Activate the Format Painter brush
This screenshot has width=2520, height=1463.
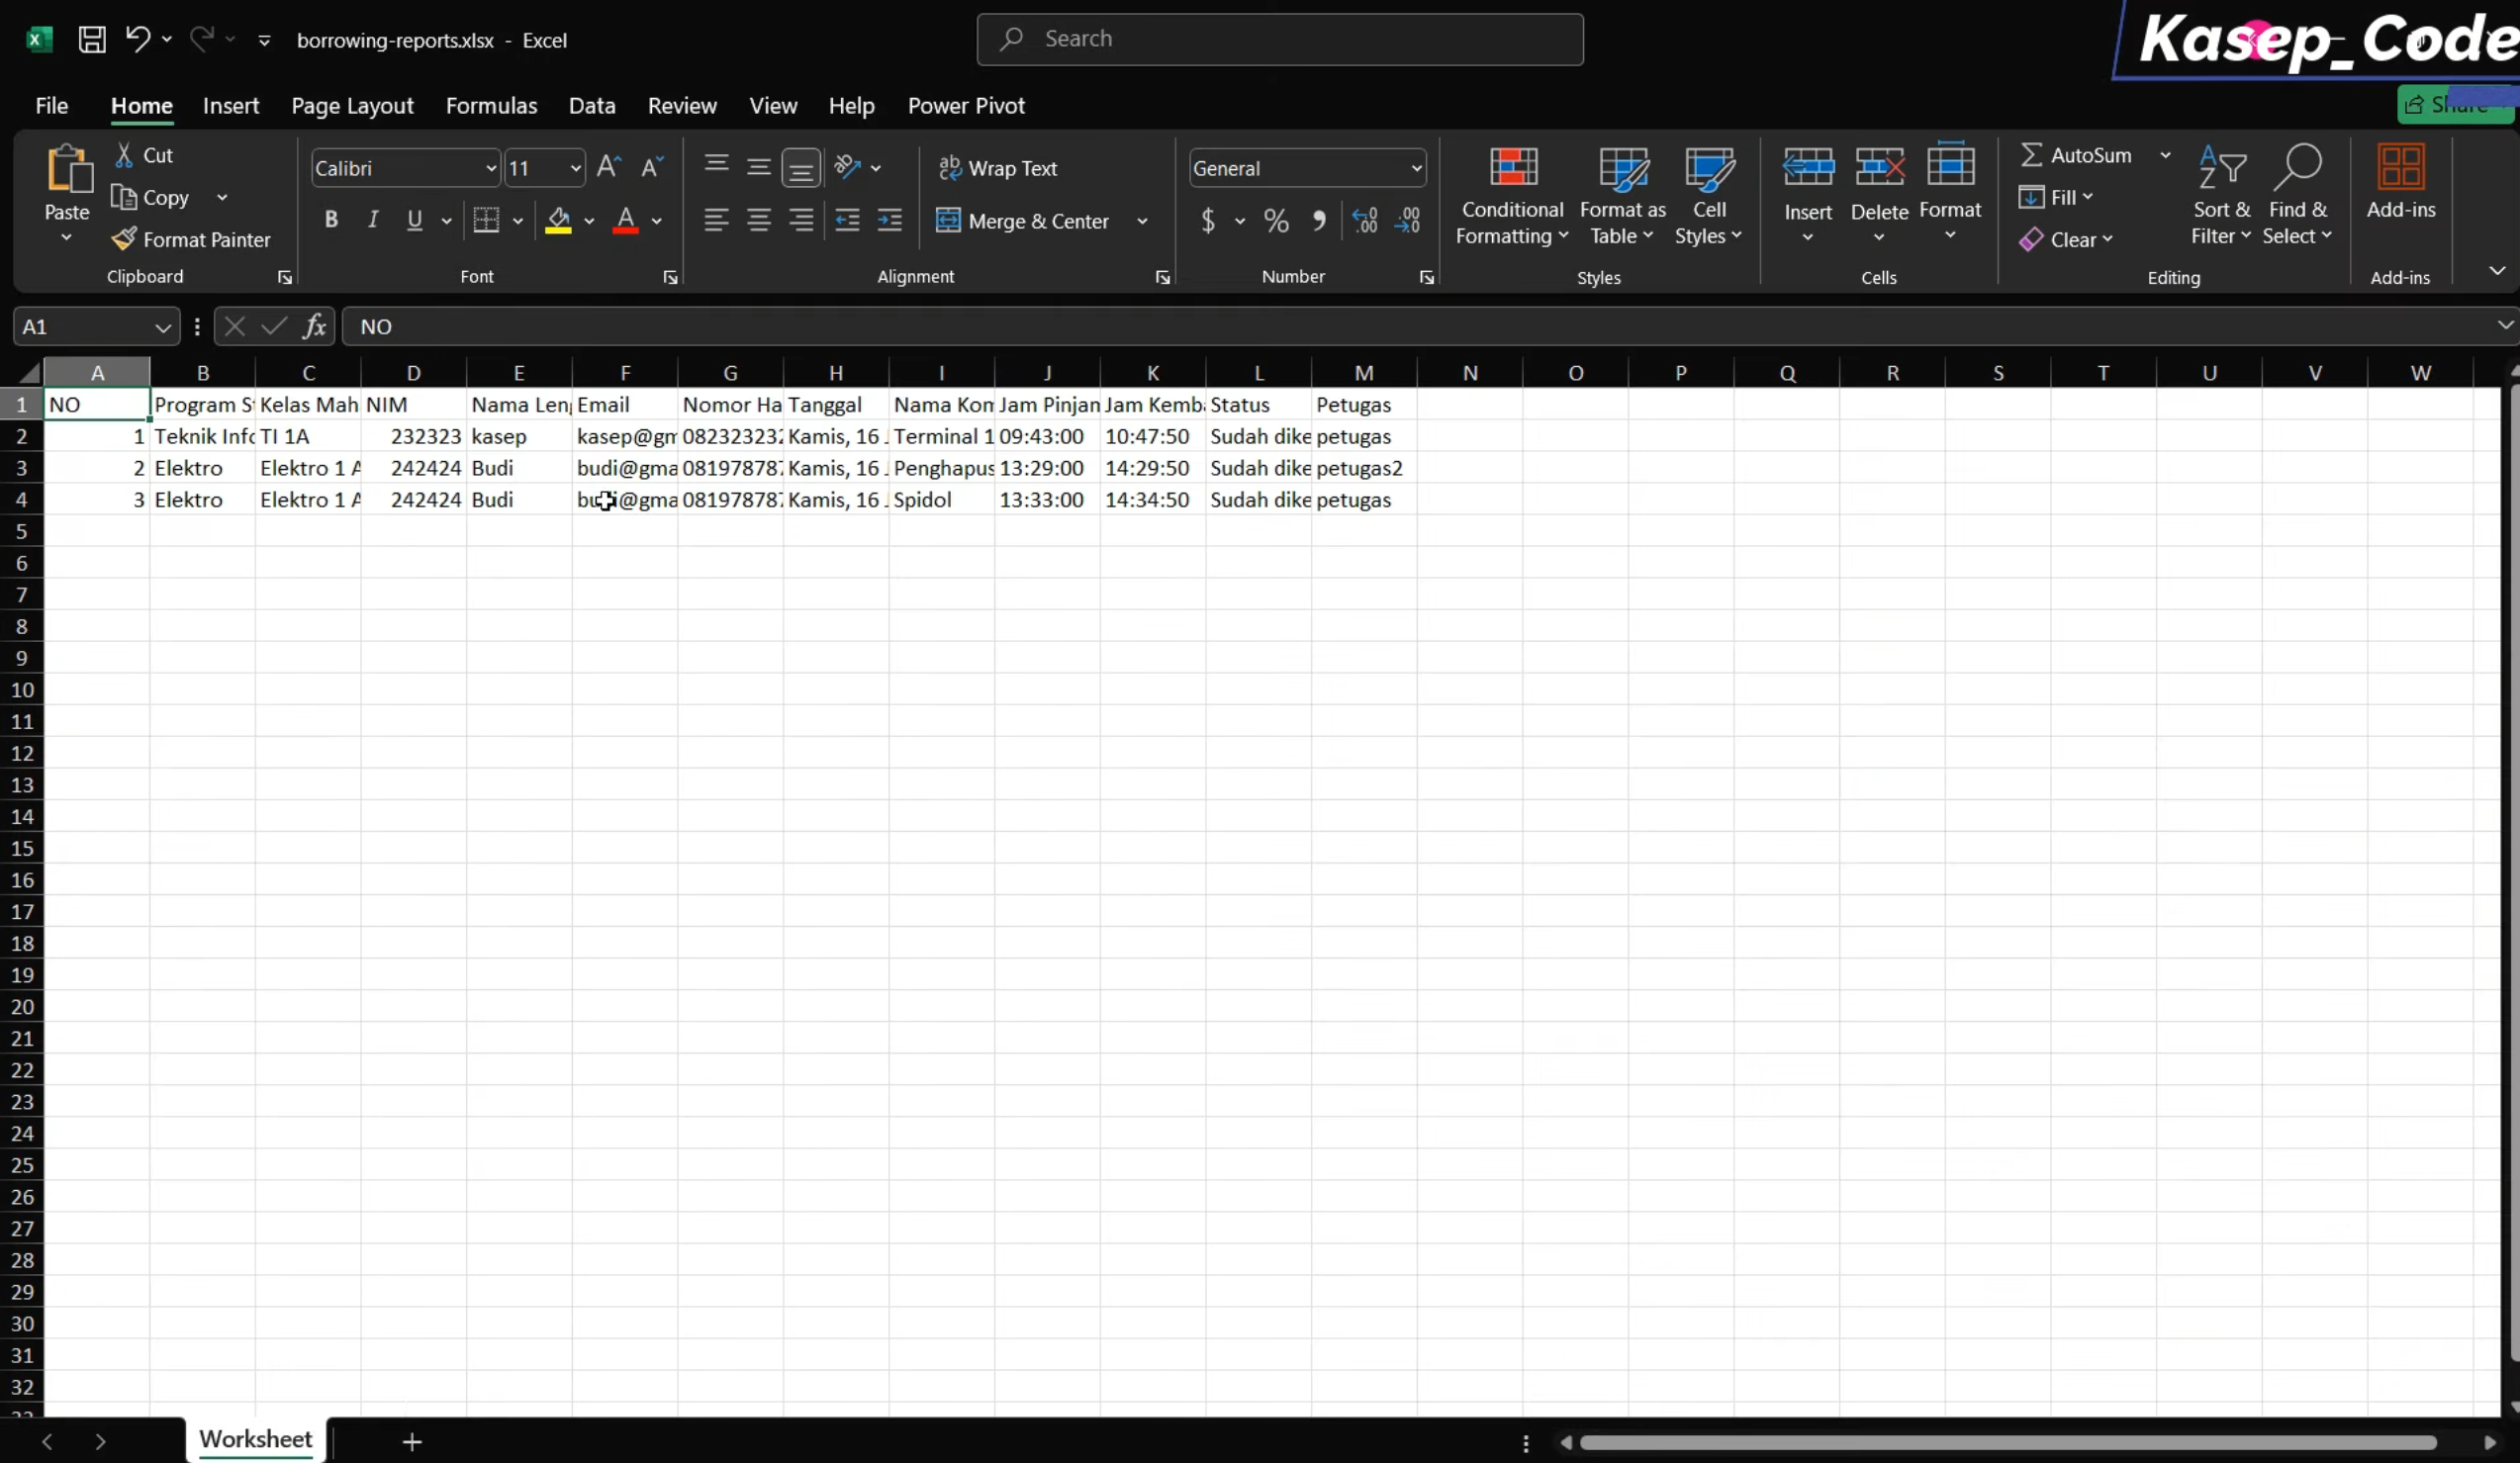pyautogui.click(x=191, y=239)
